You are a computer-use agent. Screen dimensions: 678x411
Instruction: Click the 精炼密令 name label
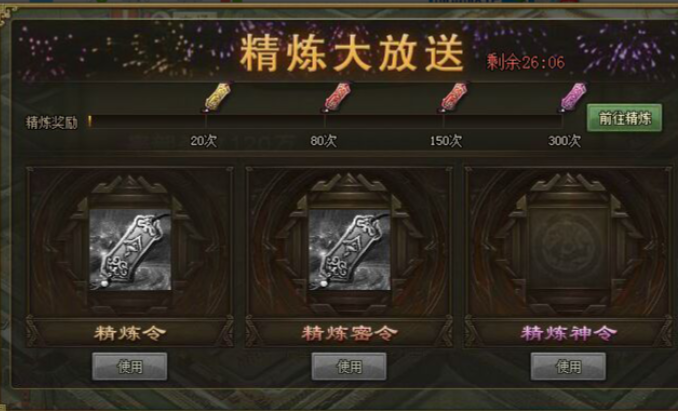point(349,333)
